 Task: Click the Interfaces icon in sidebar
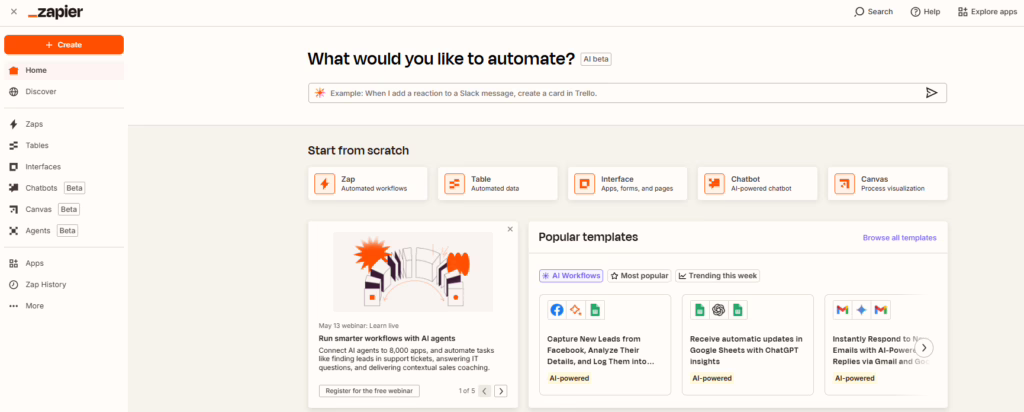click(14, 167)
